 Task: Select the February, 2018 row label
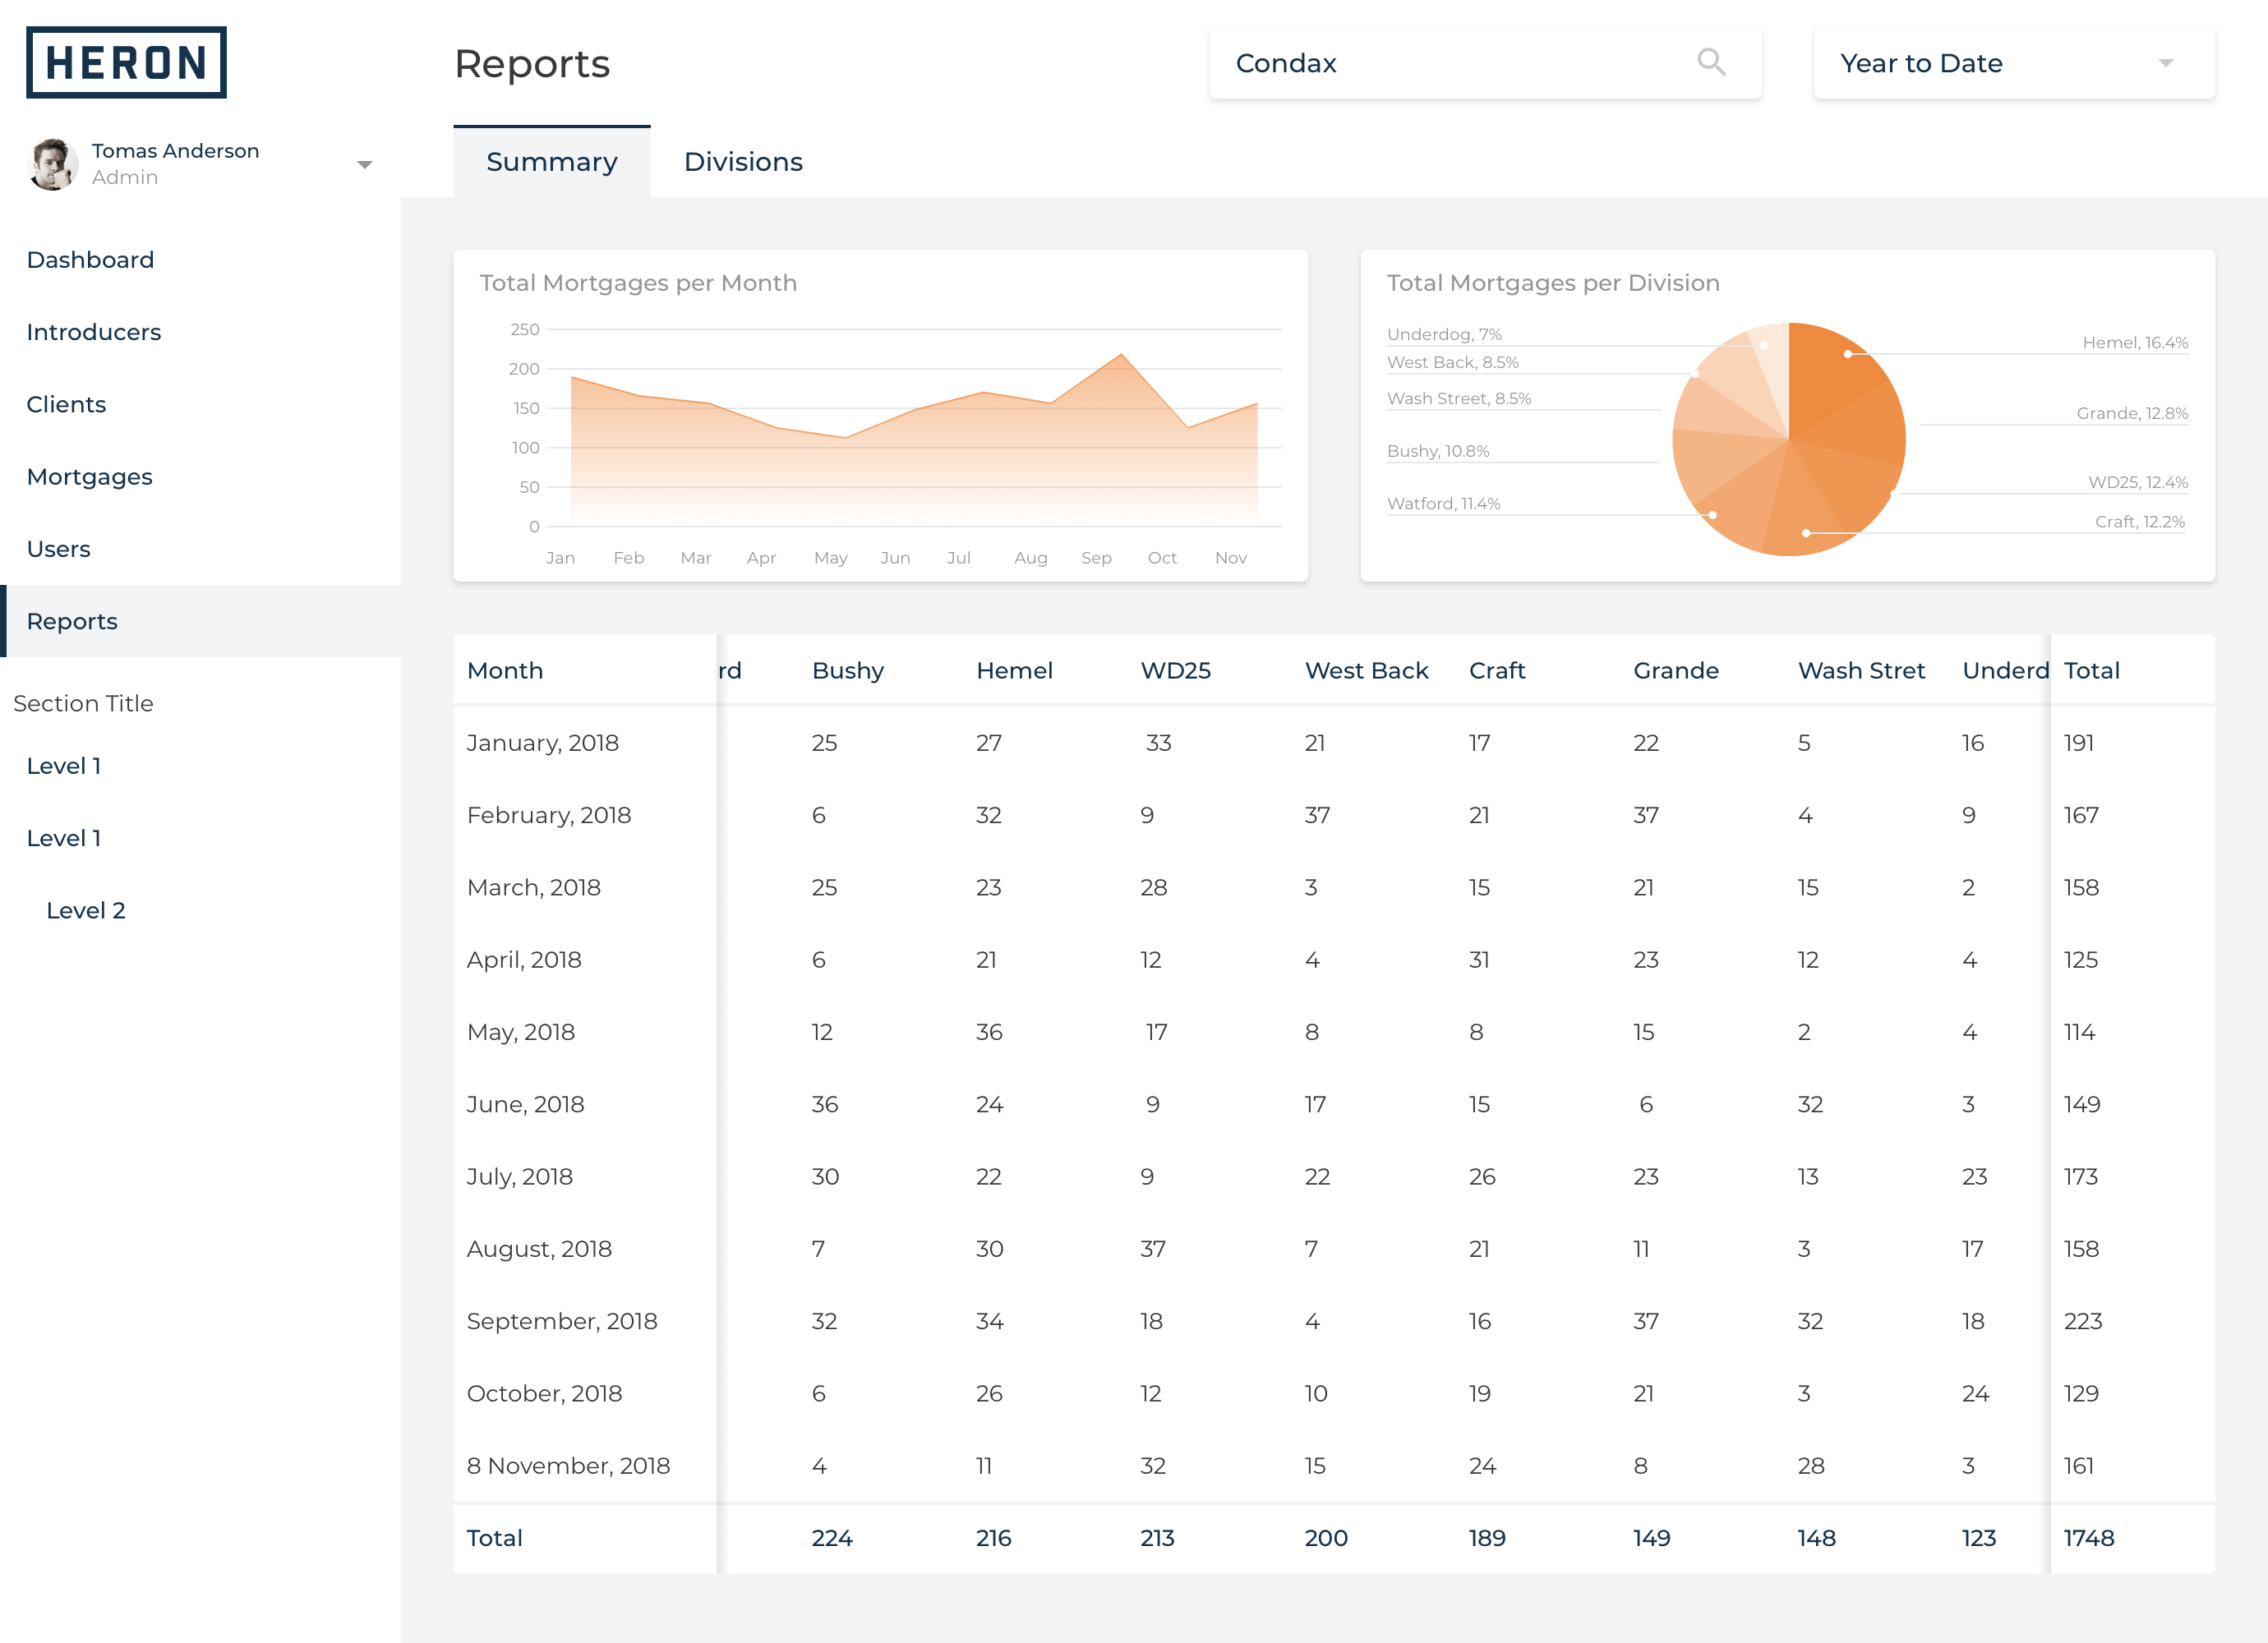coord(549,815)
